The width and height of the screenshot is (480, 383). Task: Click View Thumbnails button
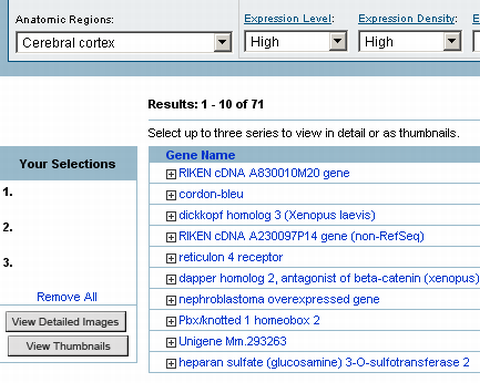68,346
